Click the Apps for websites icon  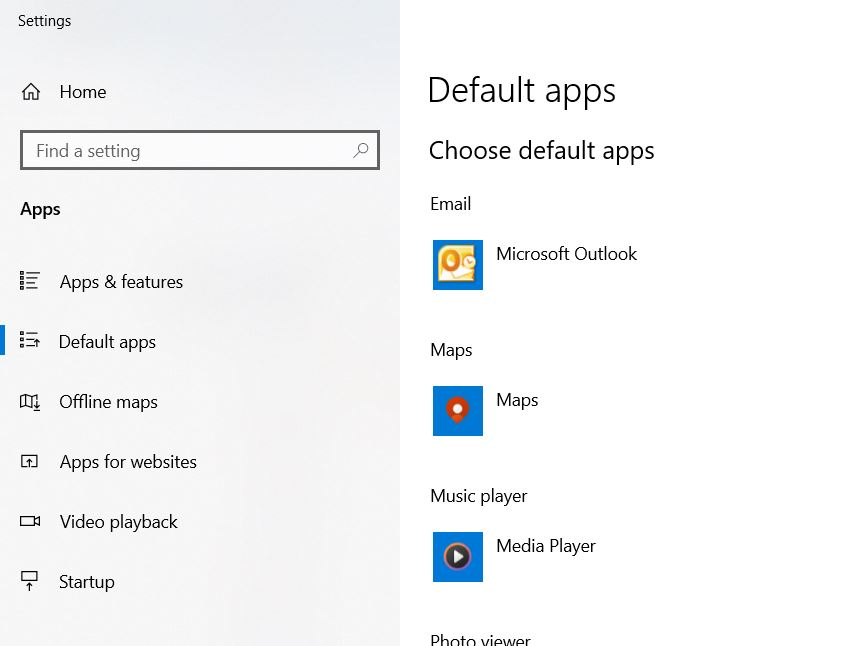[x=29, y=461]
